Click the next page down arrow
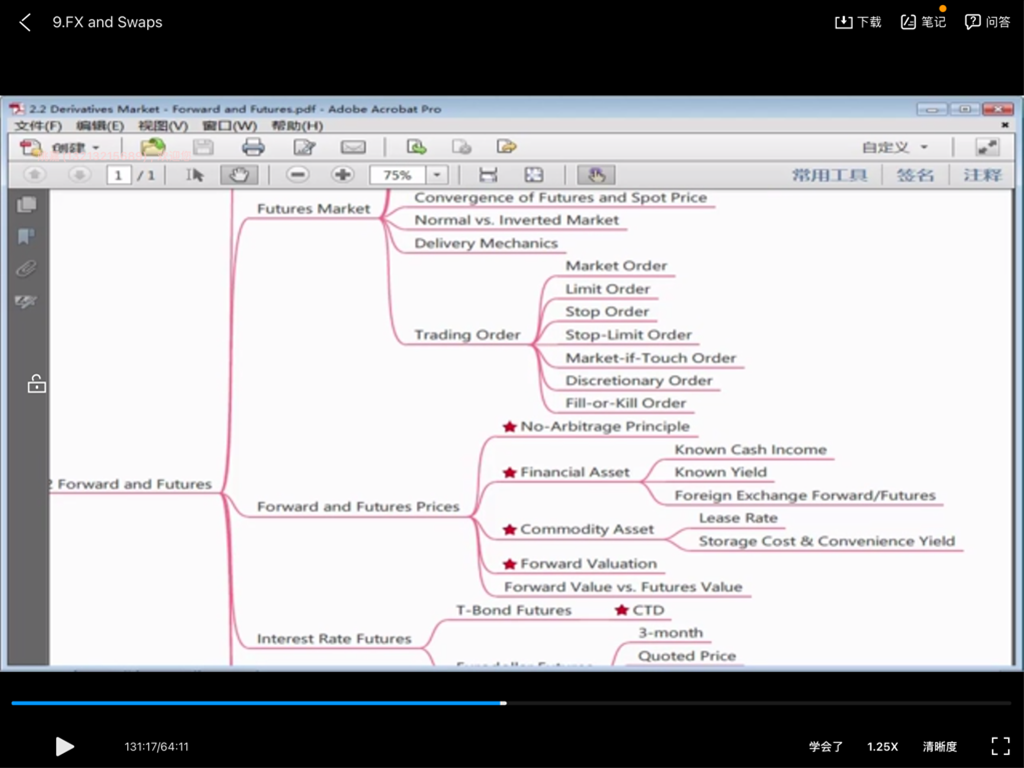1024x768 pixels. point(80,174)
